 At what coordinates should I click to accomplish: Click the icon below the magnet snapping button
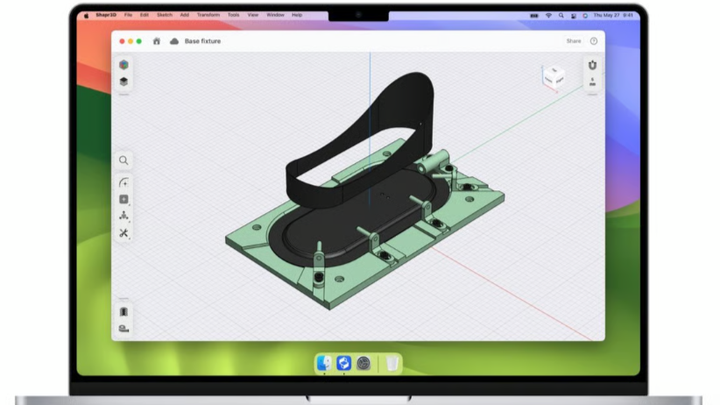pos(592,81)
